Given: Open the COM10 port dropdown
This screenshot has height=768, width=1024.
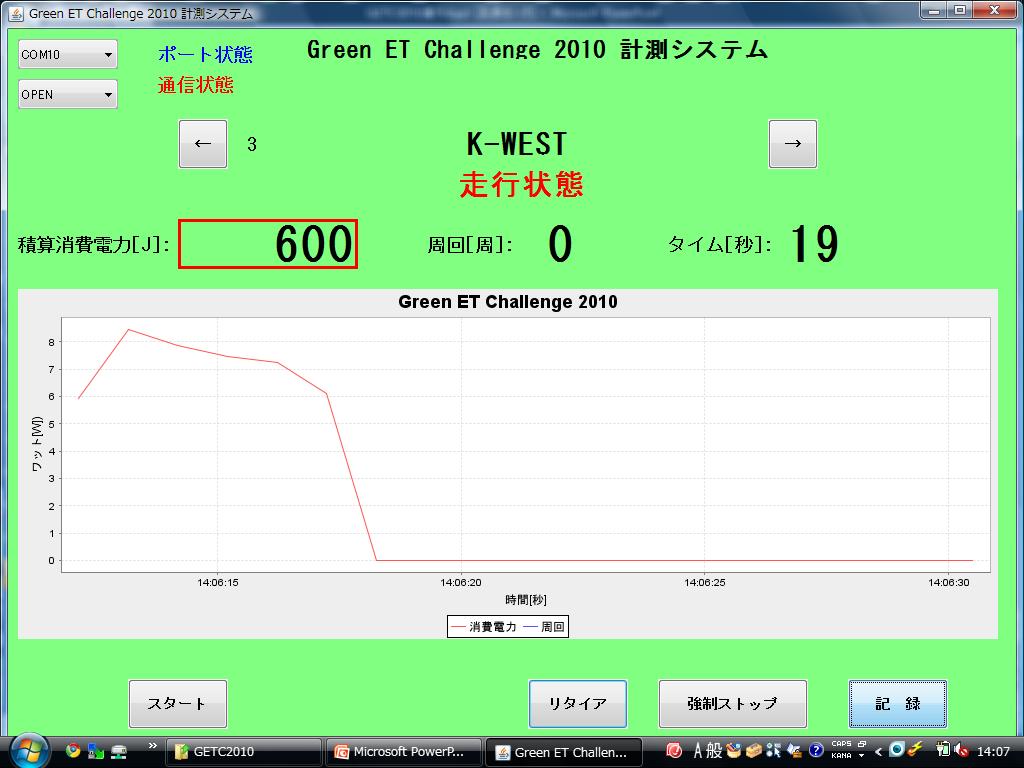Looking at the screenshot, I should 68,55.
